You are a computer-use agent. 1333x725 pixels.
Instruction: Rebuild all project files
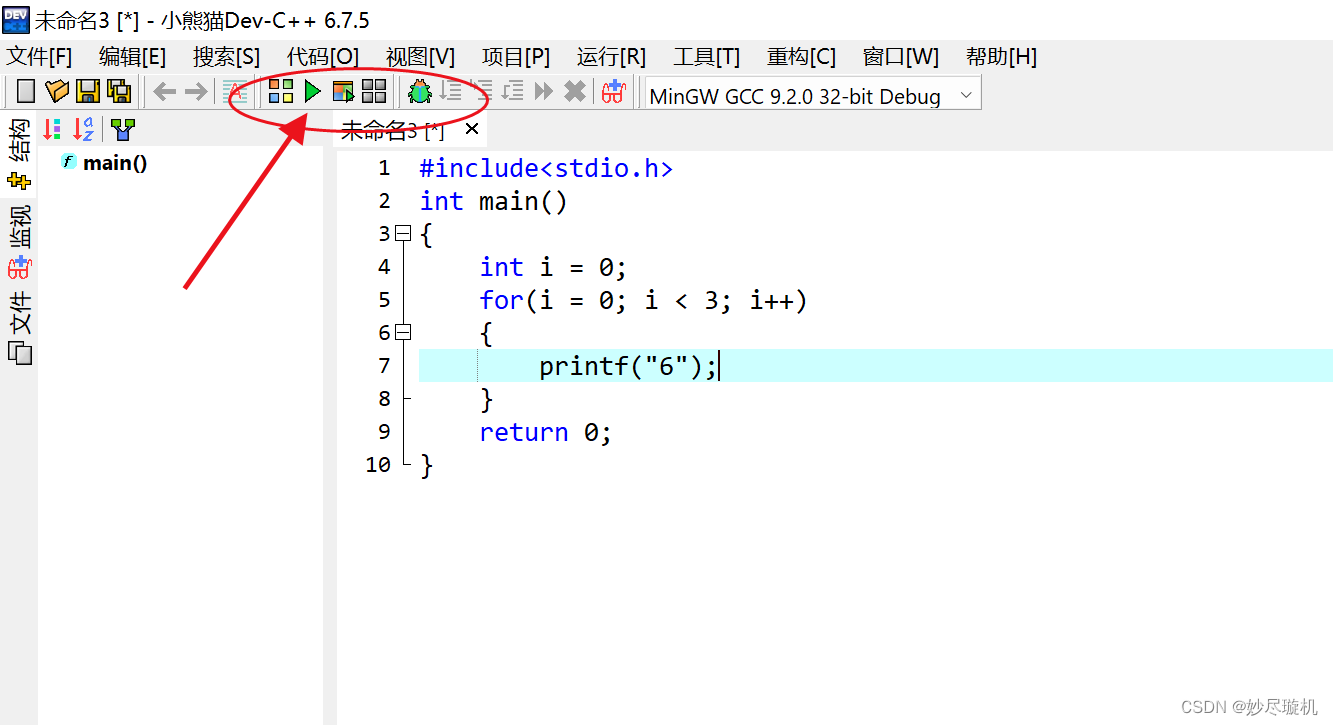click(x=374, y=91)
